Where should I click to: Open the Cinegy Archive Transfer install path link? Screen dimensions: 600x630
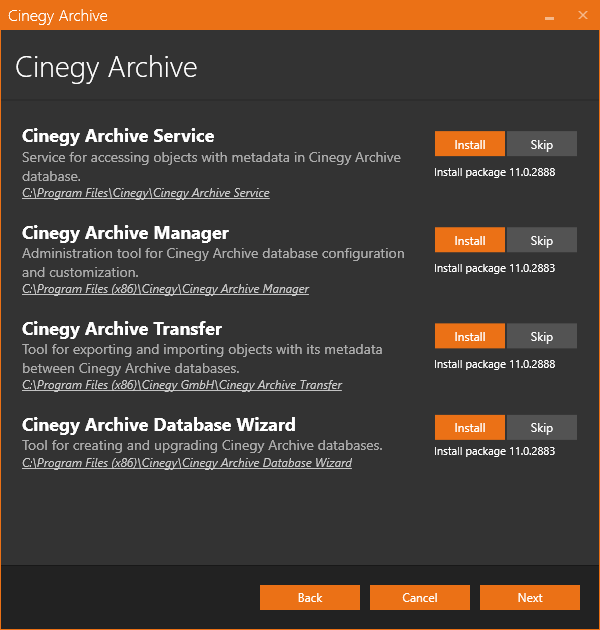pyautogui.click(x=182, y=385)
